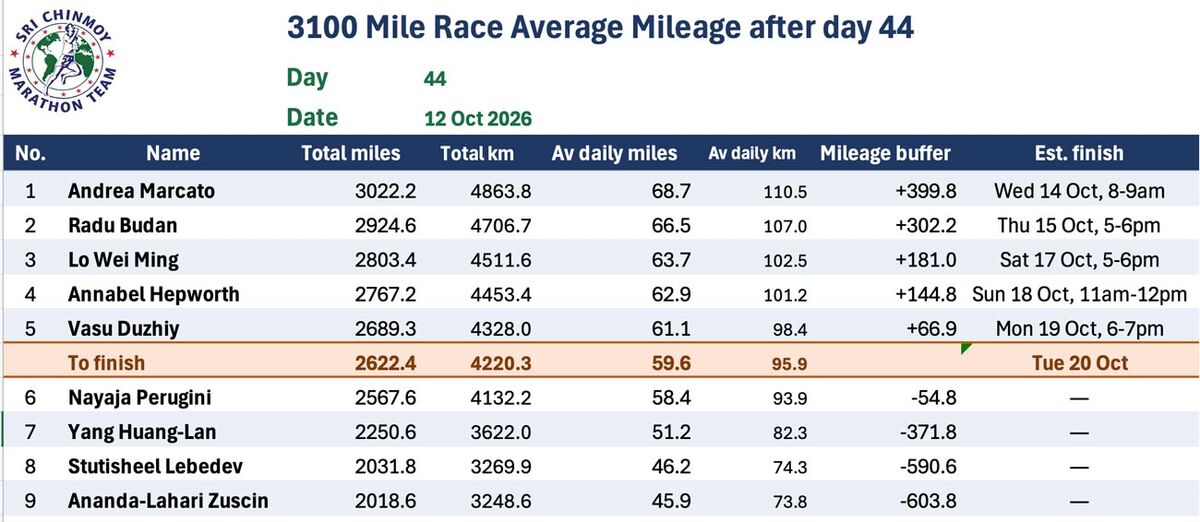
Task: Select the date value 12 Oct 2026
Action: (478, 118)
